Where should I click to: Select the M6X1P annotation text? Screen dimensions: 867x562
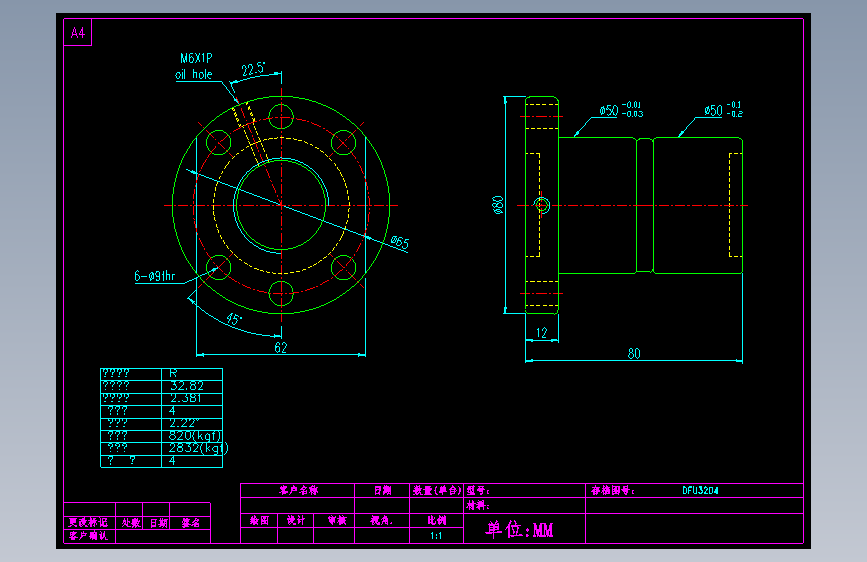pos(196,58)
